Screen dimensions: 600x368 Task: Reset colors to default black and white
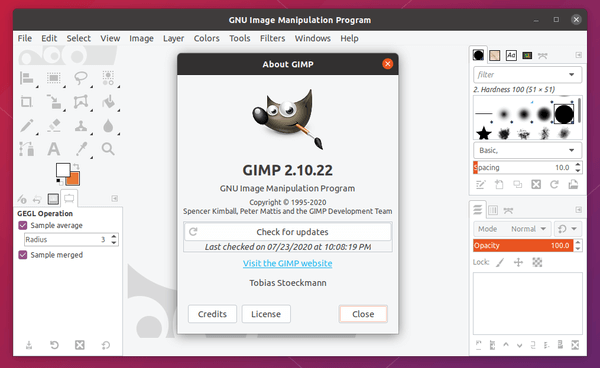(59, 182)
